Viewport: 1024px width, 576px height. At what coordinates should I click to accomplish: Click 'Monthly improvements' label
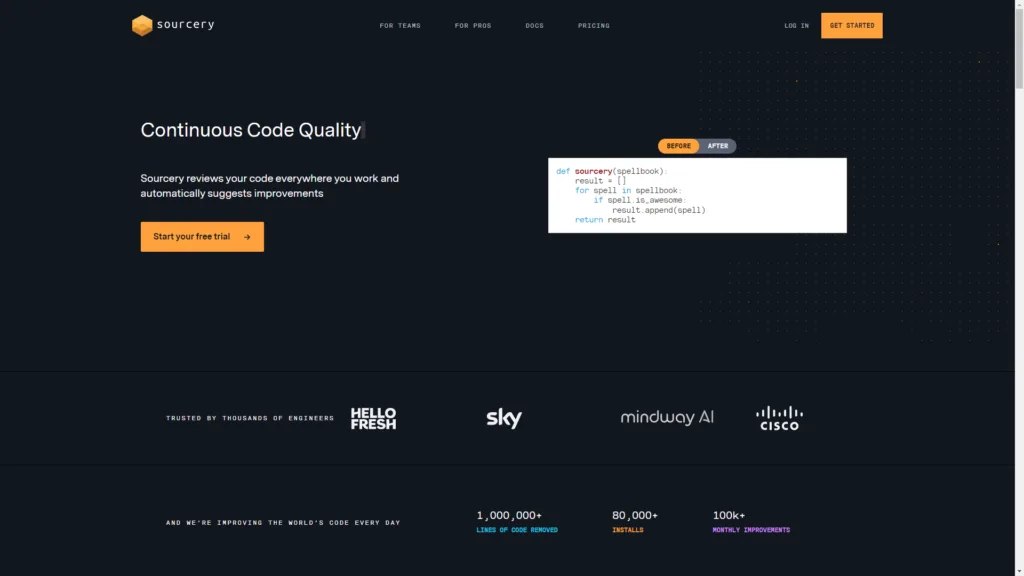751,530
